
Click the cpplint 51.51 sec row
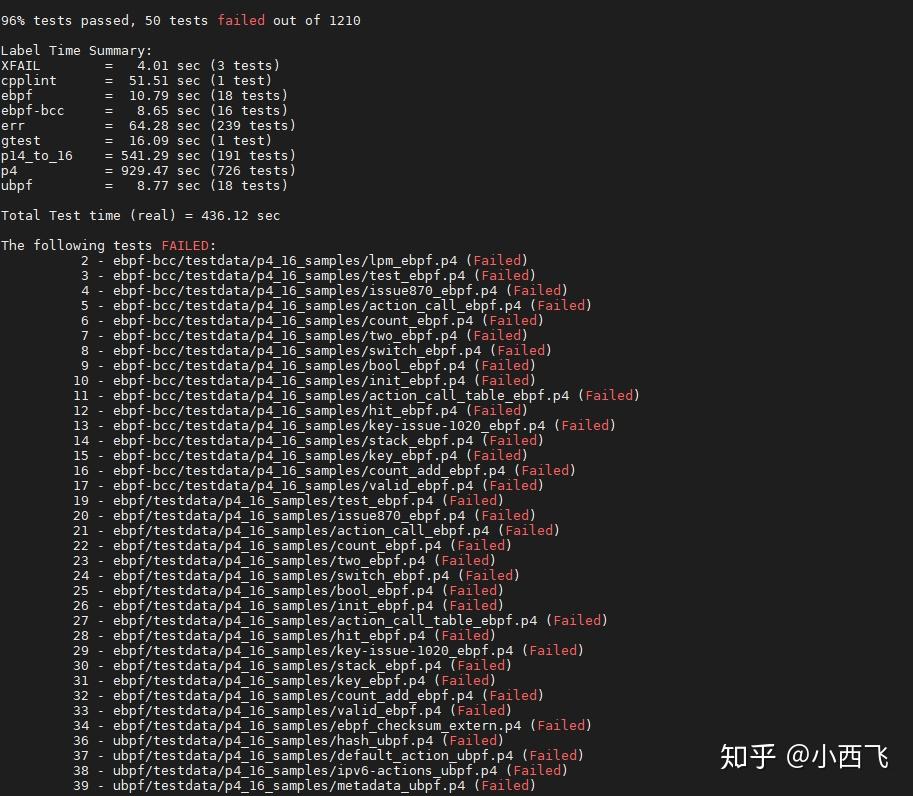pyautogui.click(x=136, y=80)
